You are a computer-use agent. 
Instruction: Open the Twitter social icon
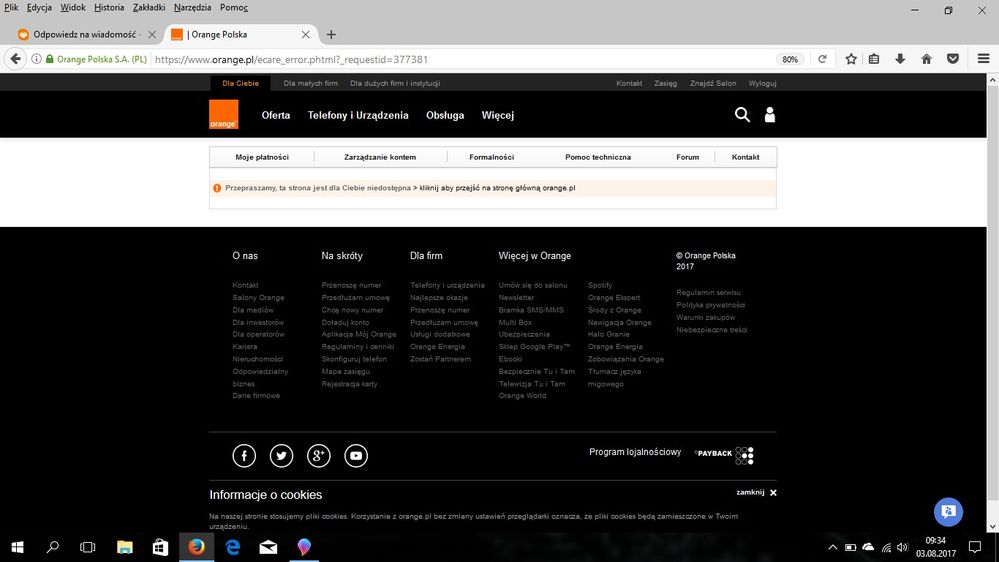[x=281, y=456]
